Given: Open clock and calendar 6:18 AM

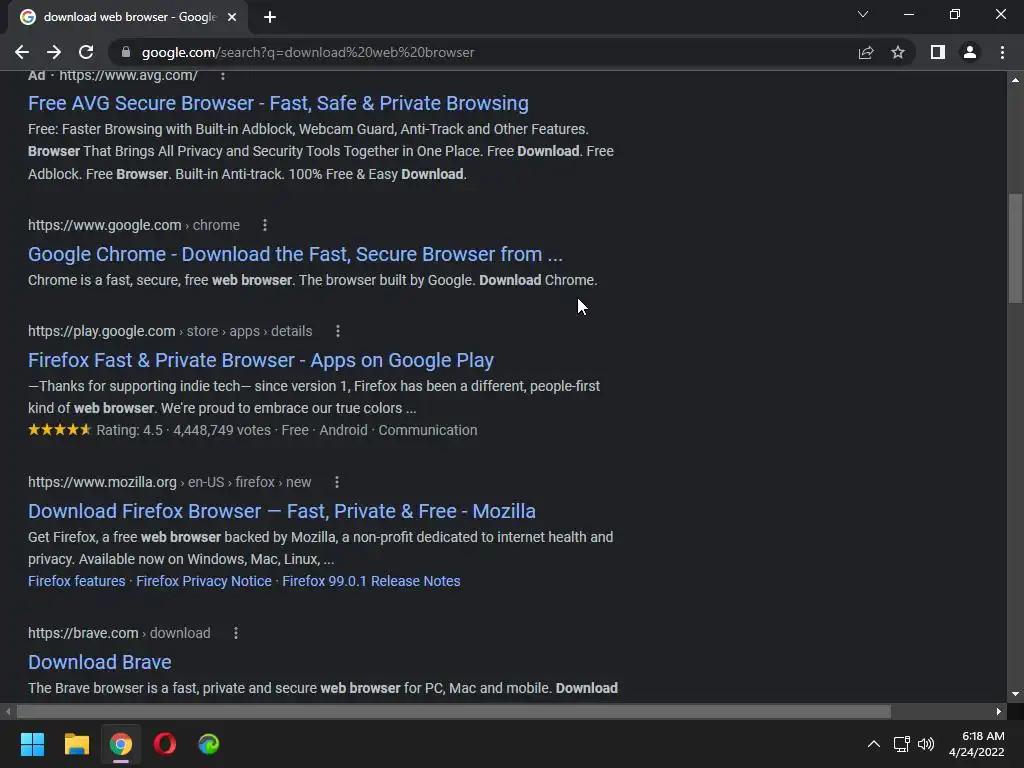Looking at the screenshot, I should click(x=976, y=744).
